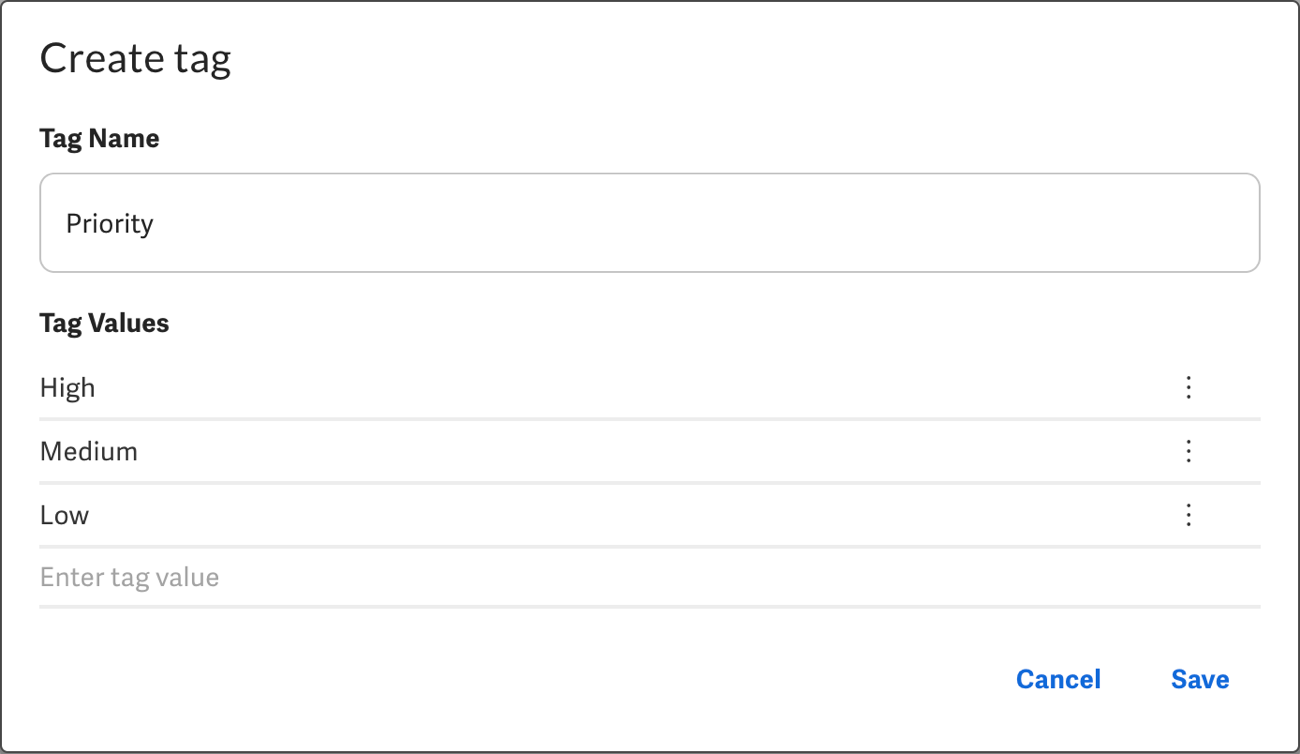Image resolution: width=1300 pixels, height=754 pixels.
Task: Click the underline beneath Enter tag value
Action: point(649,606)
